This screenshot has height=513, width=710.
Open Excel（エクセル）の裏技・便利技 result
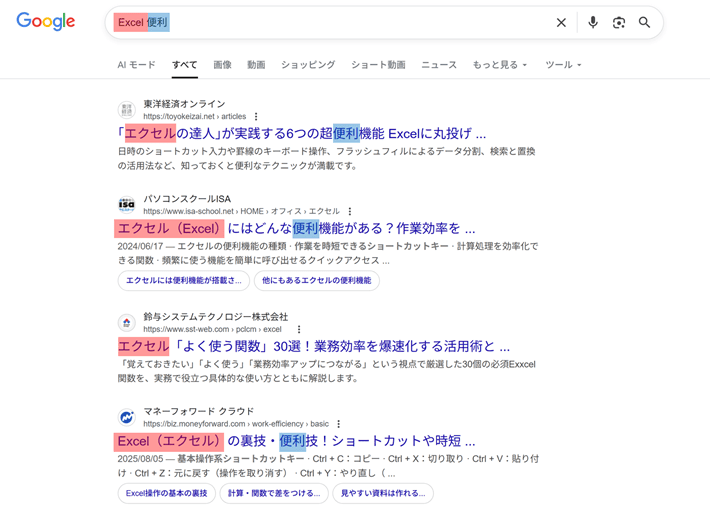pyautogui.click(x=296, y=441)
